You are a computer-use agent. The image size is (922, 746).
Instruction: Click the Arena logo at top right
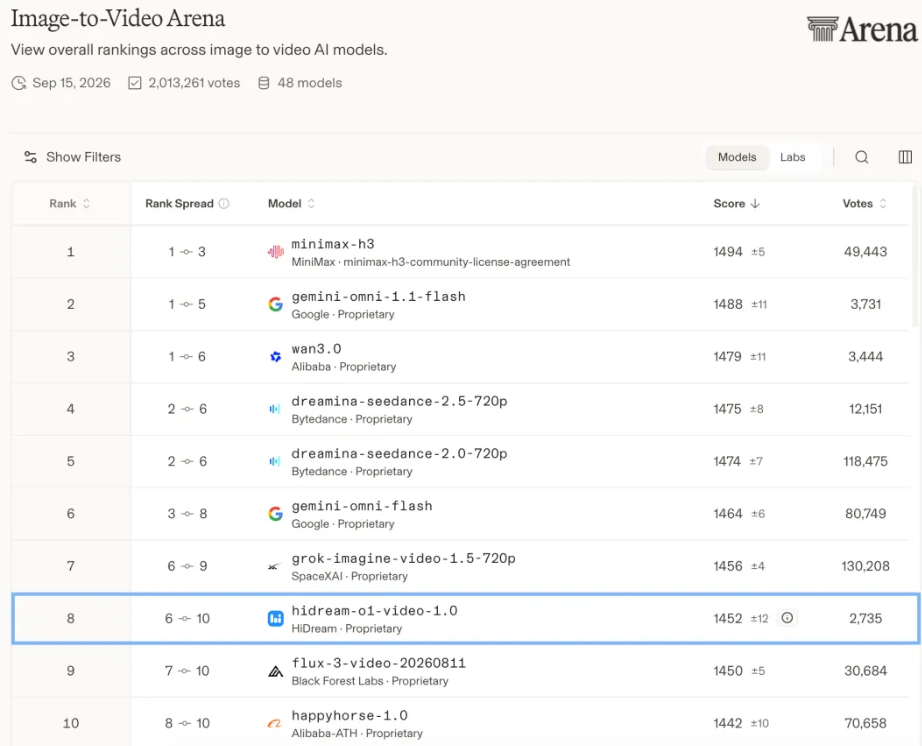point(861,29)
